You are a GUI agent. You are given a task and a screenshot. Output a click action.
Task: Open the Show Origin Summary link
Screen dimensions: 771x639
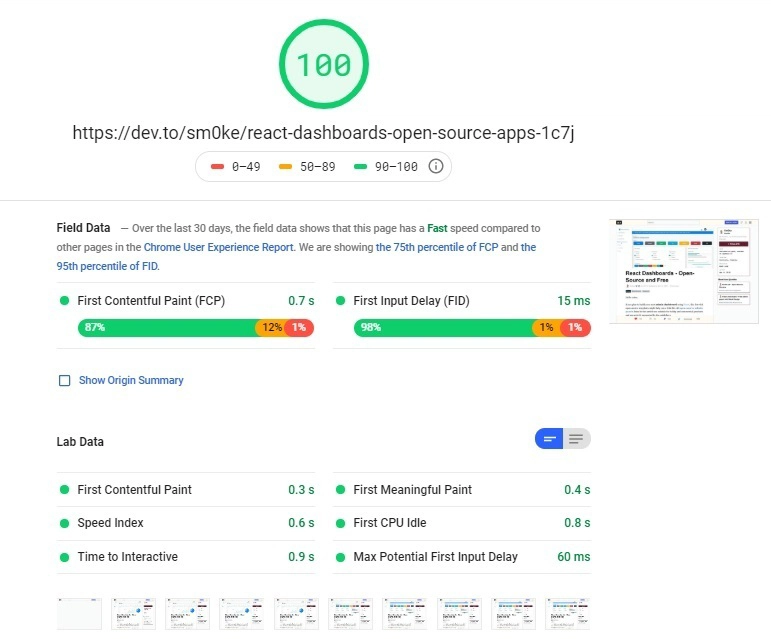(x=131, y=380)
